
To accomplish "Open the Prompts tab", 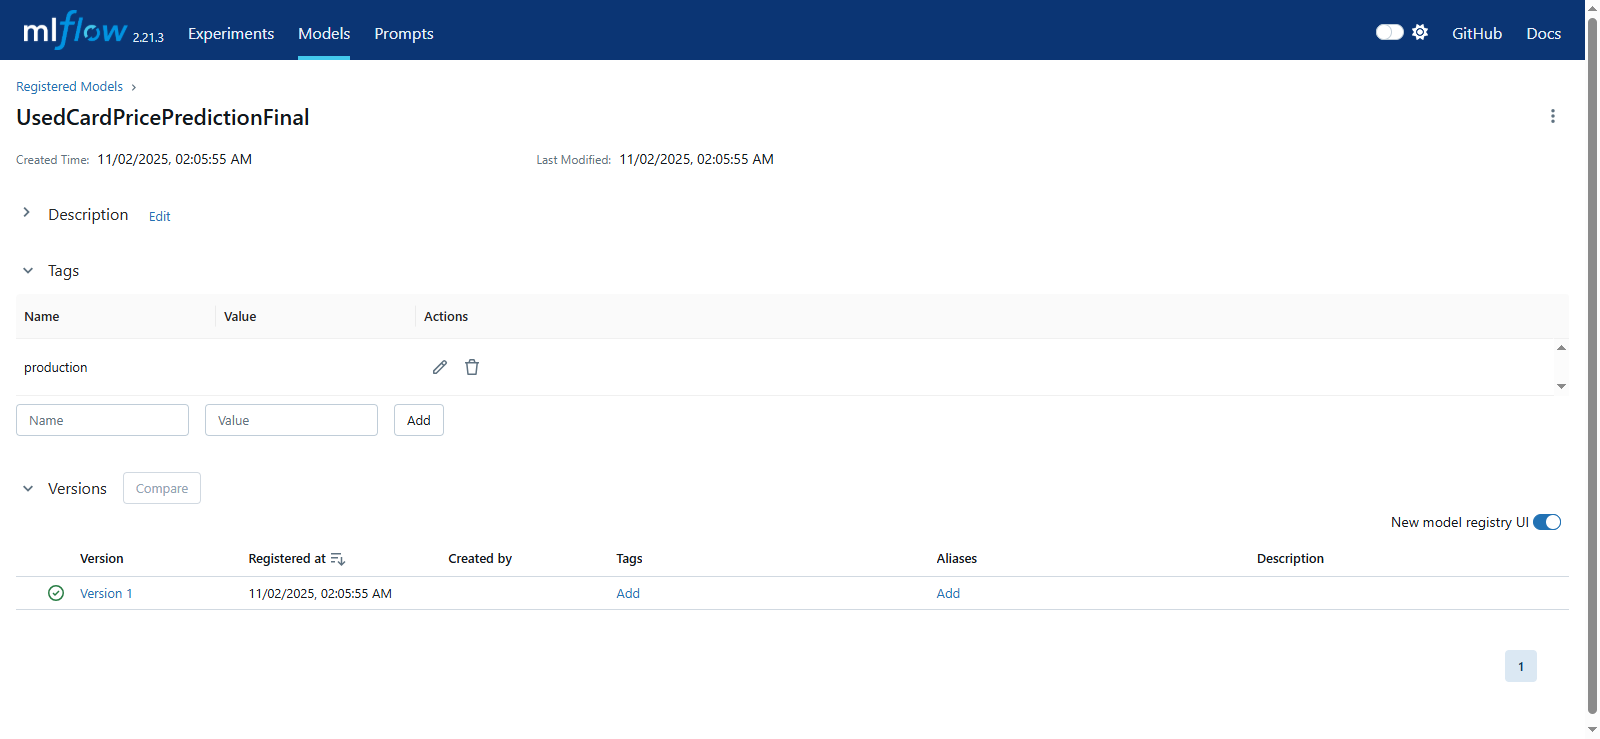I will tap(404, 33).
